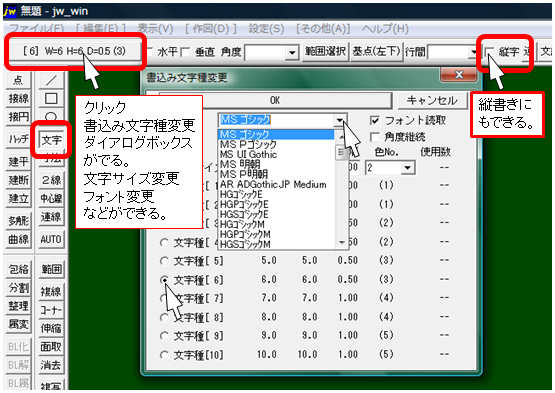Image resolution: width=555 pixels, height=393 pixels.
Task: Select the 消去 erase tool
Action: [x=51, y=365]
